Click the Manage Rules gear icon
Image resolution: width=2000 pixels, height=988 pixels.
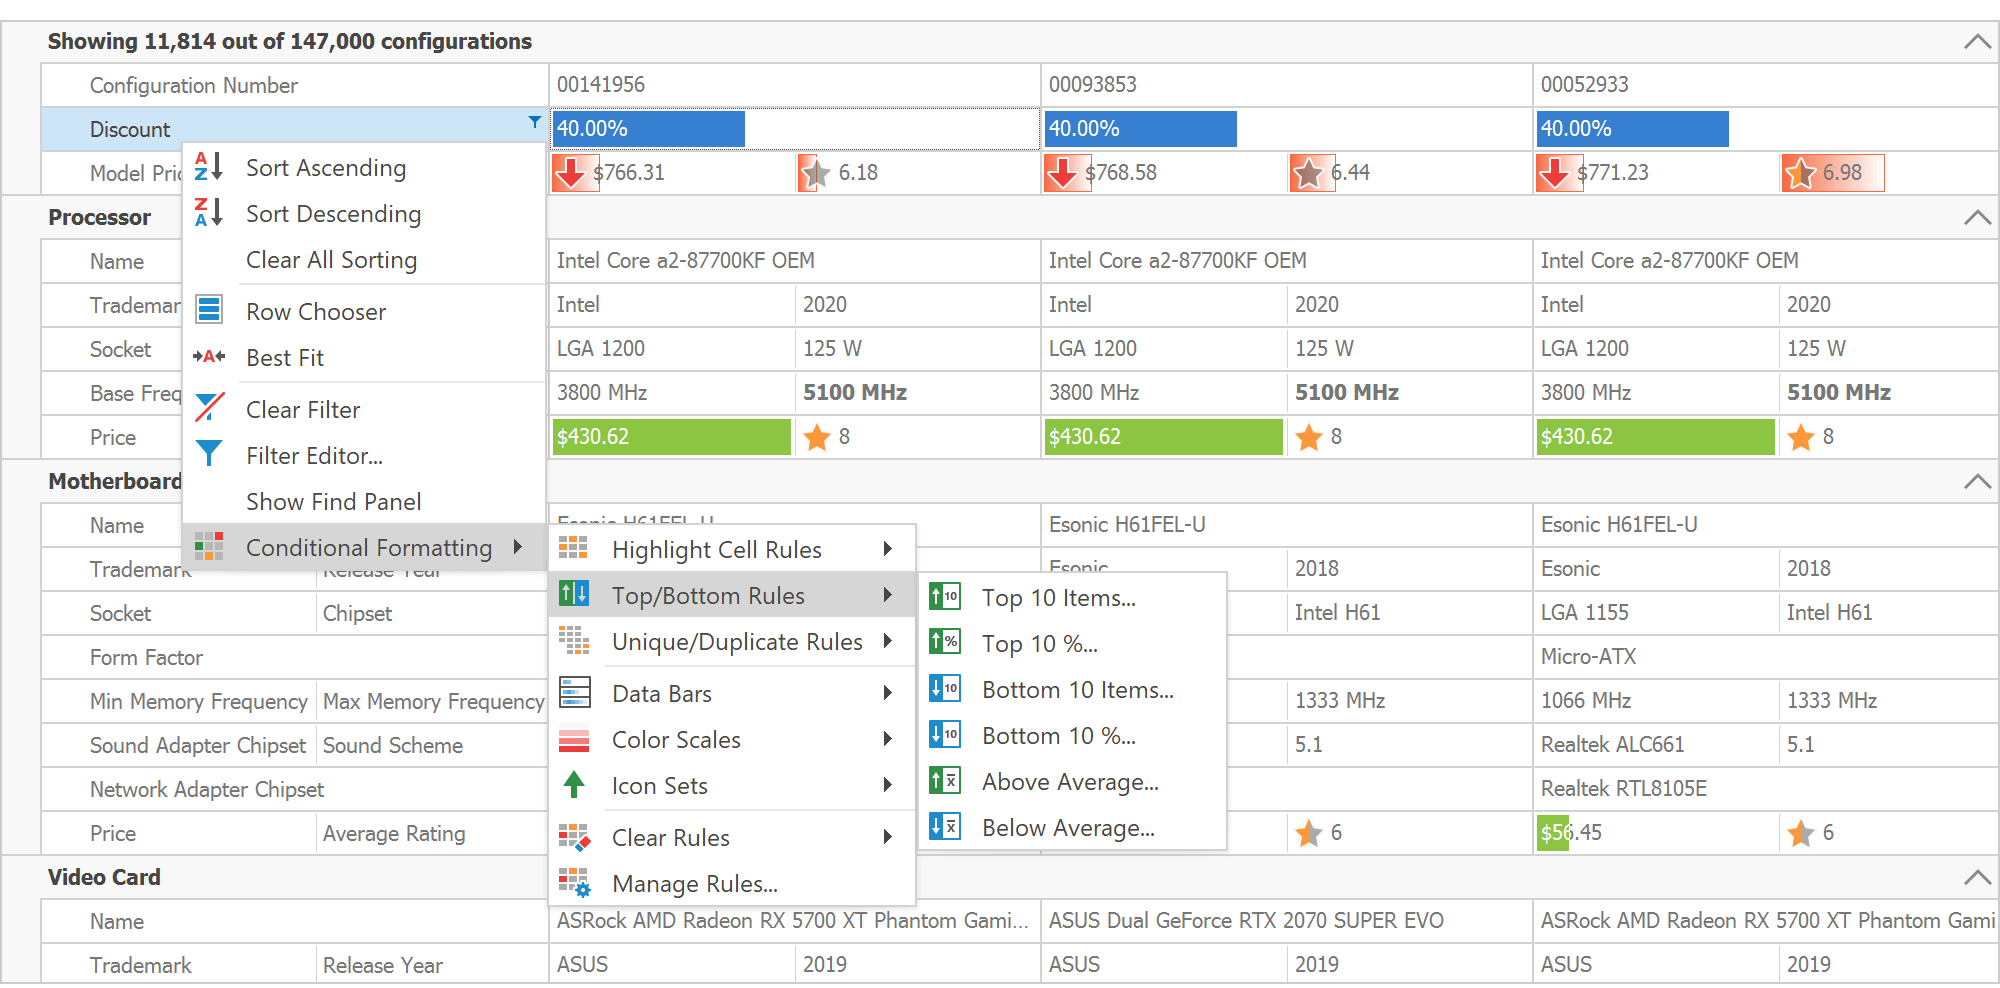[x=573, y=883]
